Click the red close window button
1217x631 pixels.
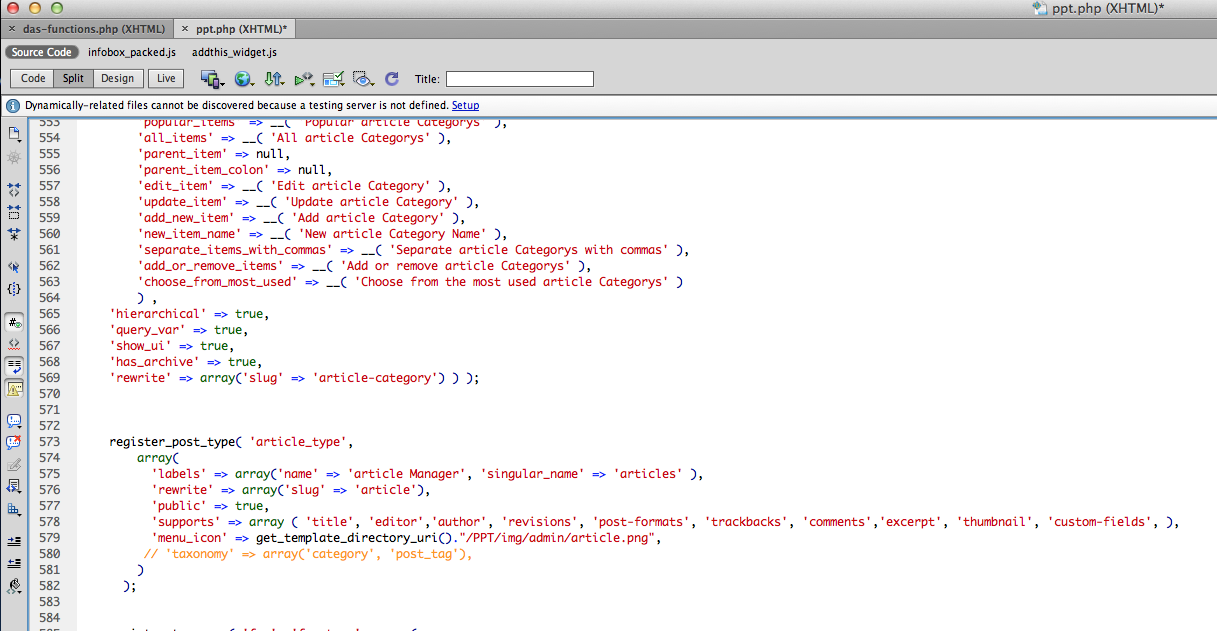coord(11,8)
